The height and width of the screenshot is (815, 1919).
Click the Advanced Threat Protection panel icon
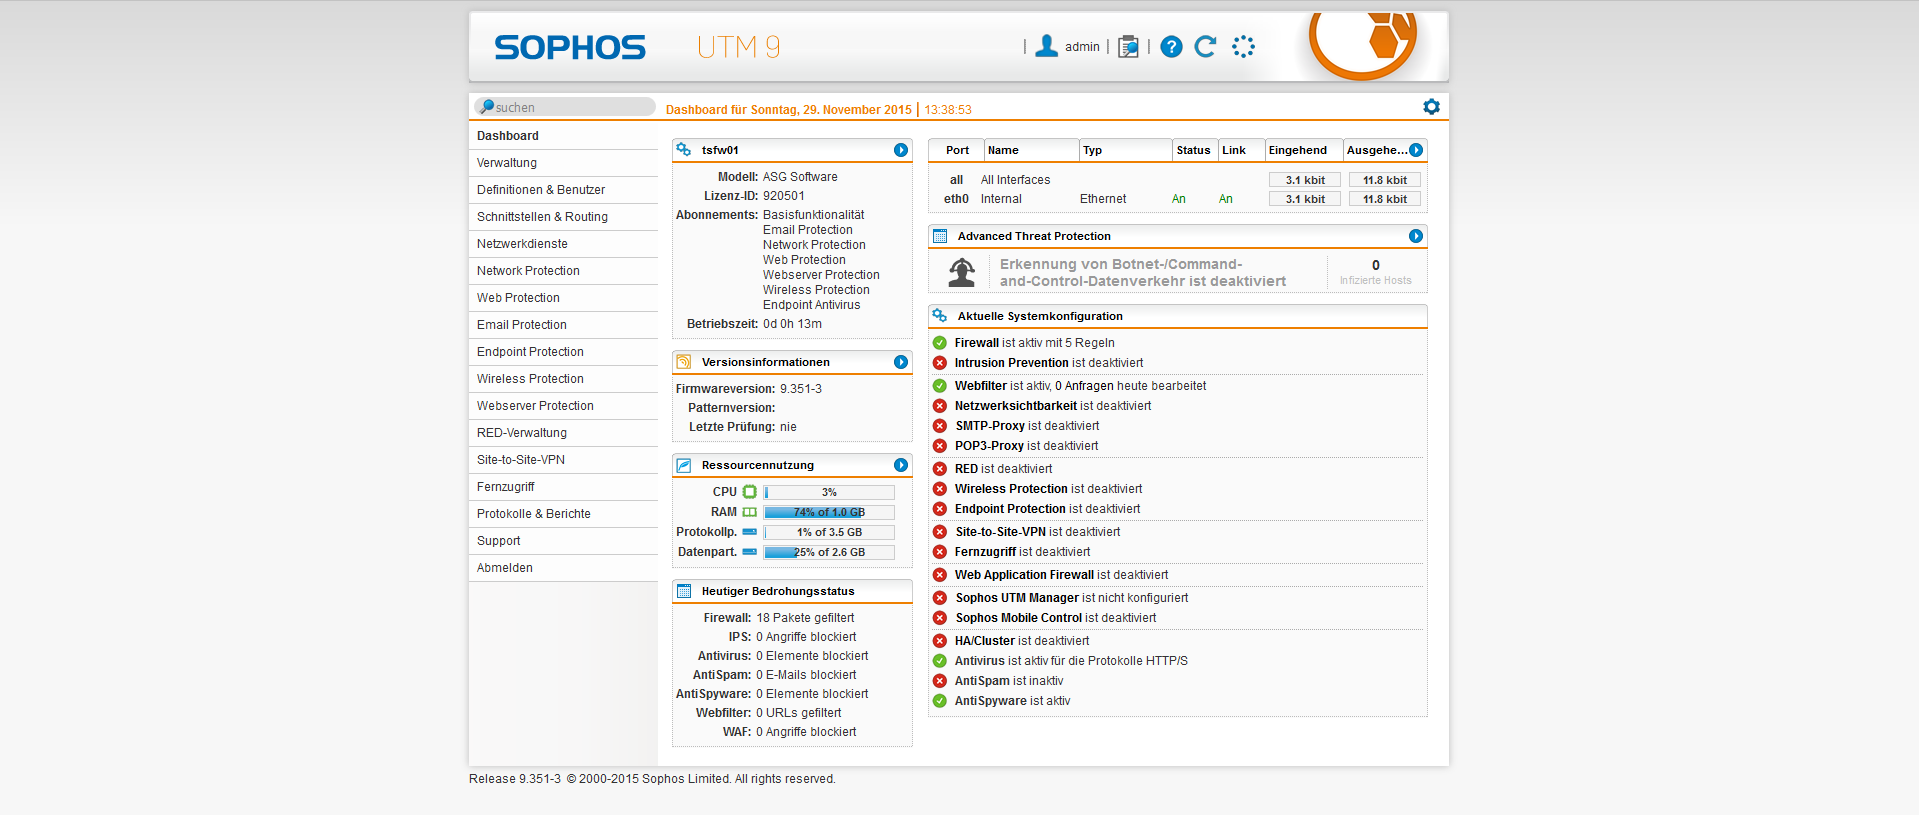click(x=940, y=236)
